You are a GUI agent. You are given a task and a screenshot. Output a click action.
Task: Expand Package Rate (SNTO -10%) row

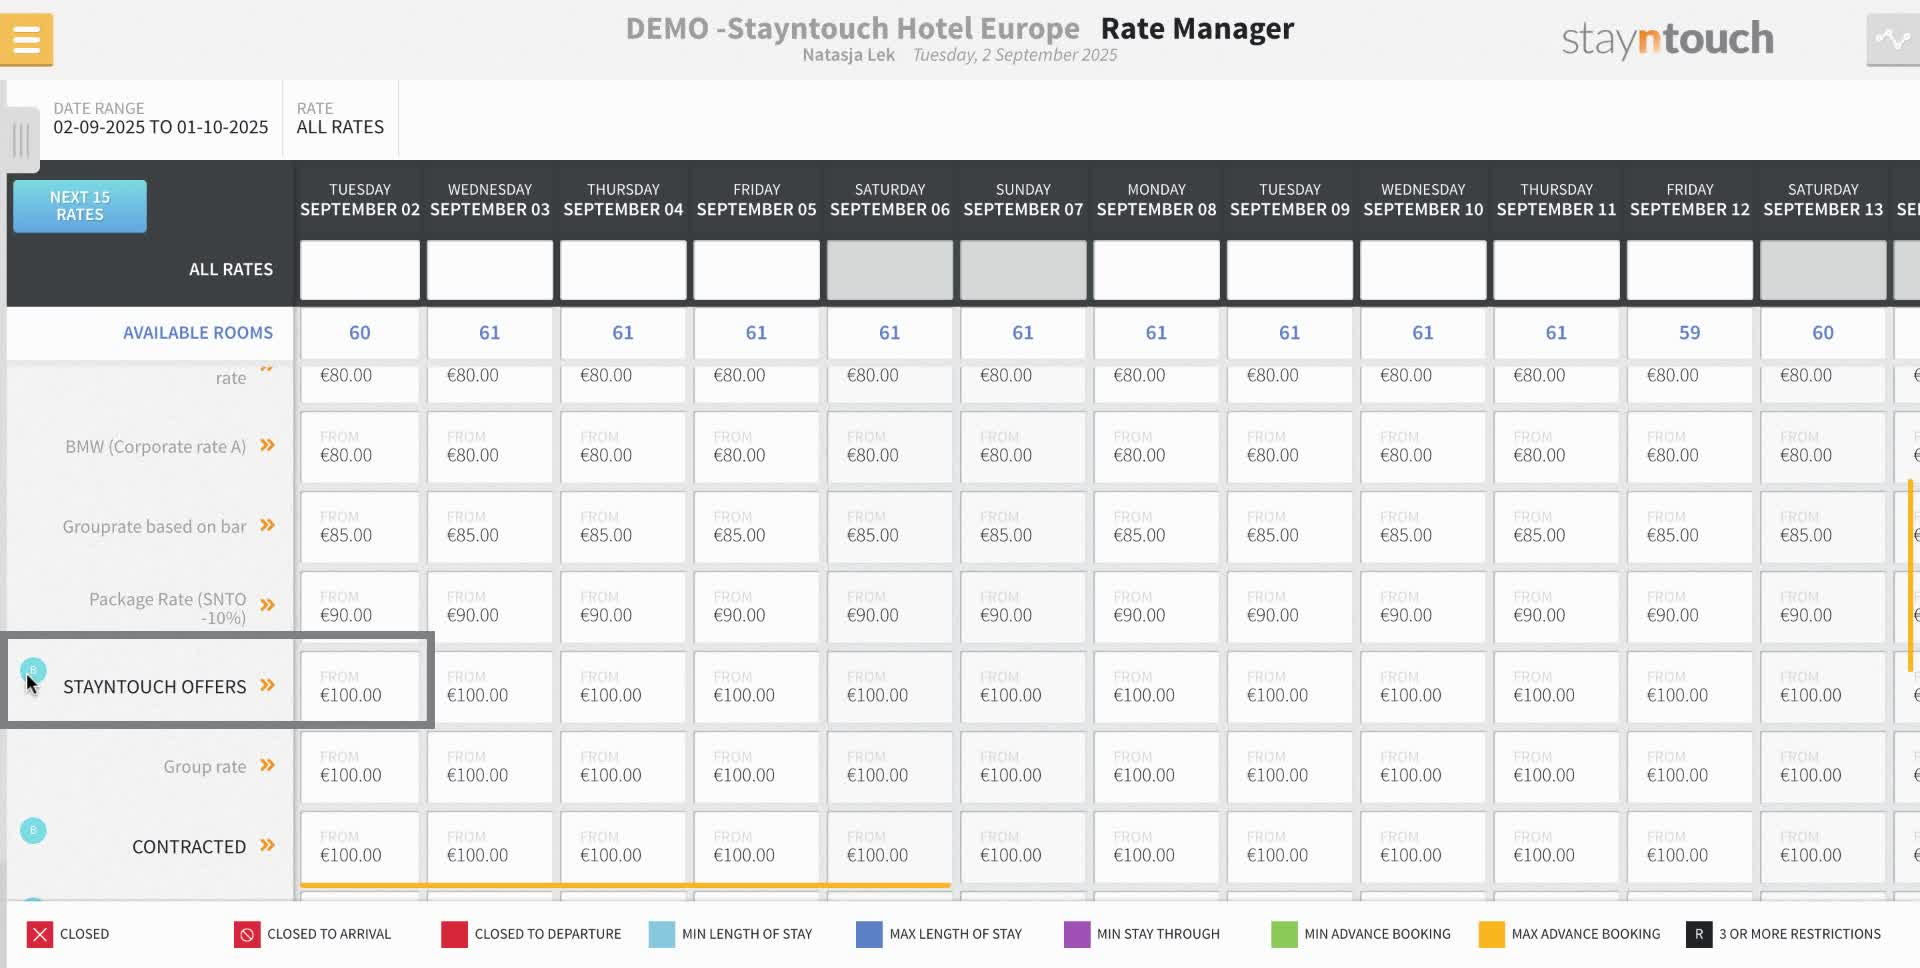(267, 605)
